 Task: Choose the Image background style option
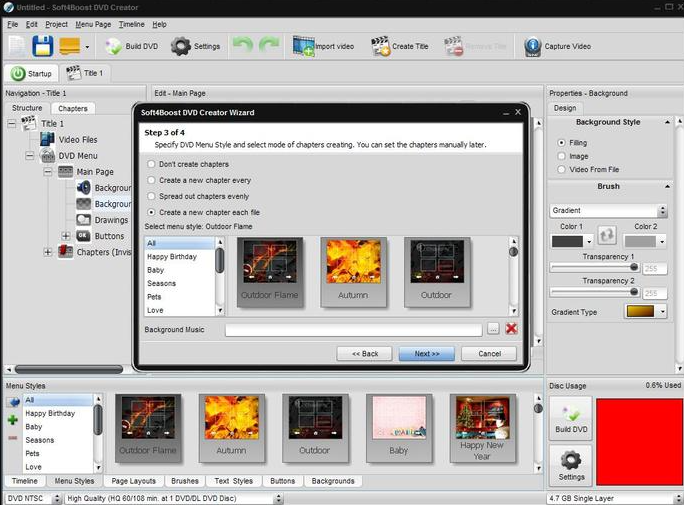[x=561, y=156]
